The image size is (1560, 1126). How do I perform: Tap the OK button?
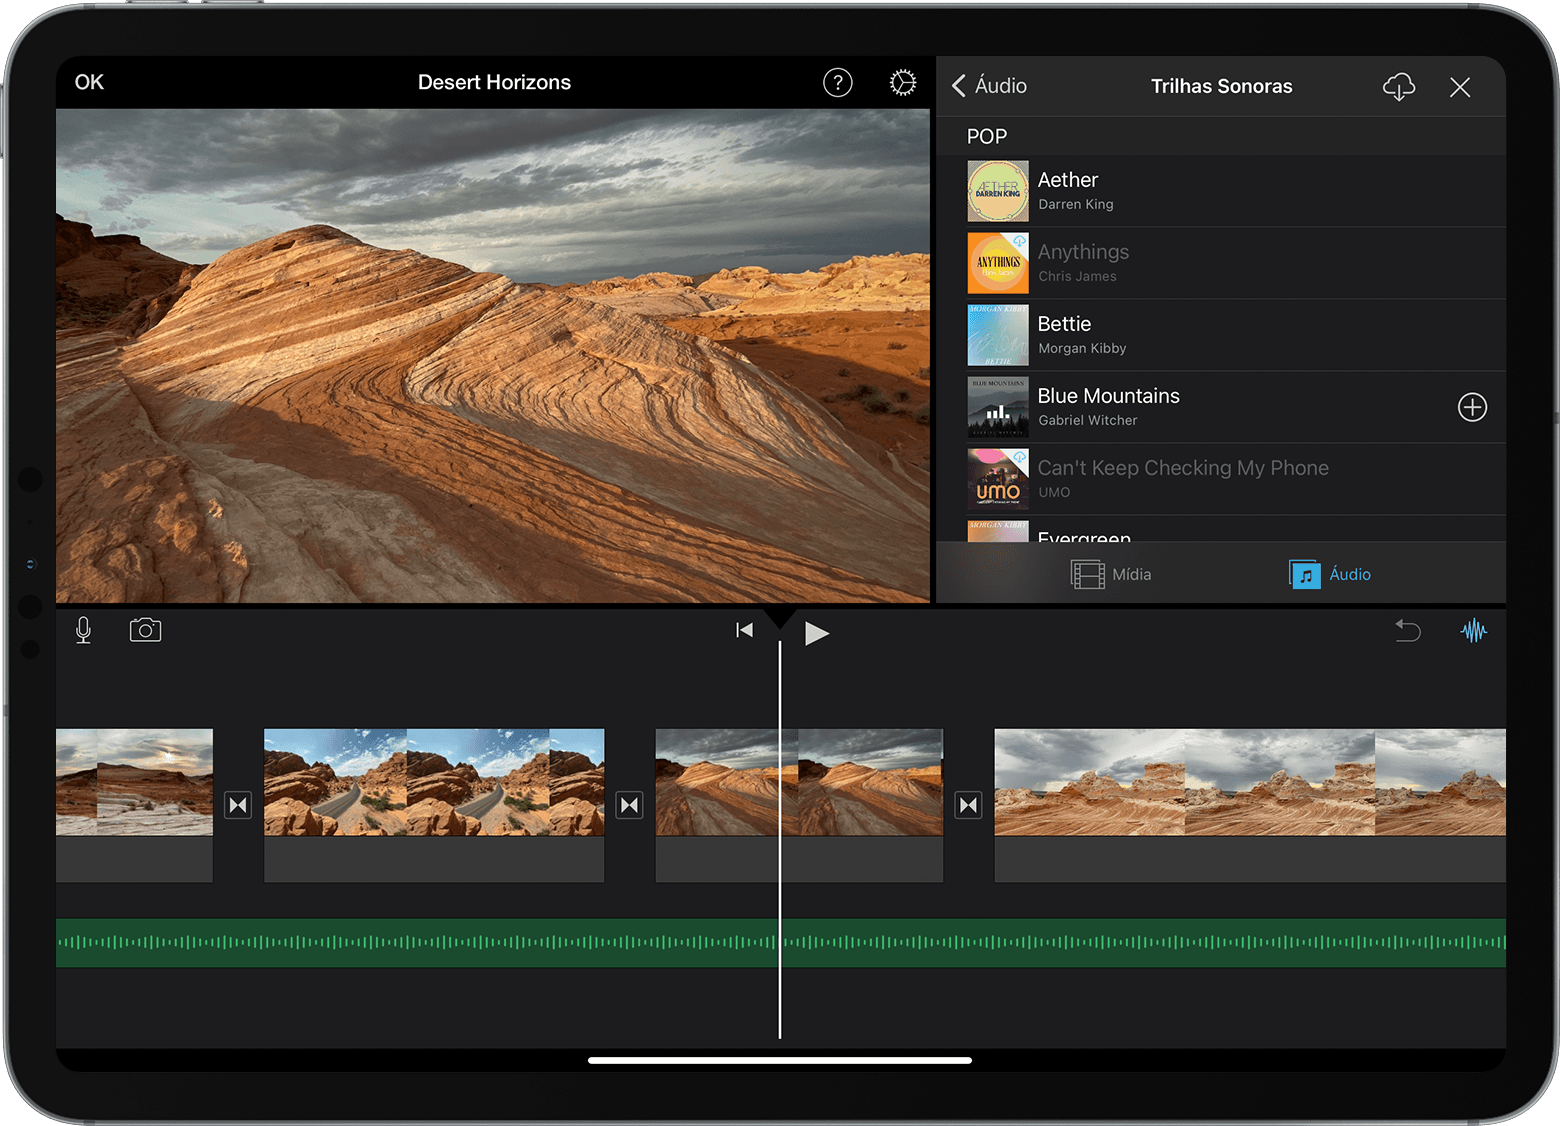pyautogui.click(x=89, y=83)
